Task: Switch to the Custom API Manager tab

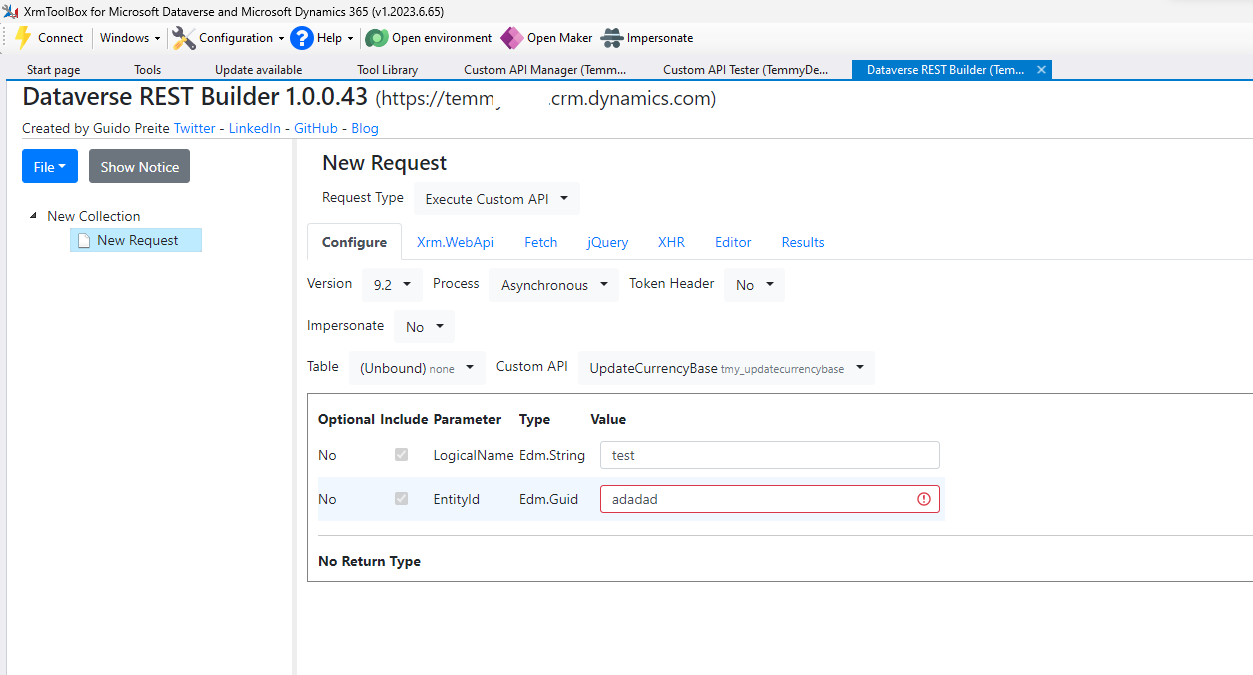Action: [545, 70]
